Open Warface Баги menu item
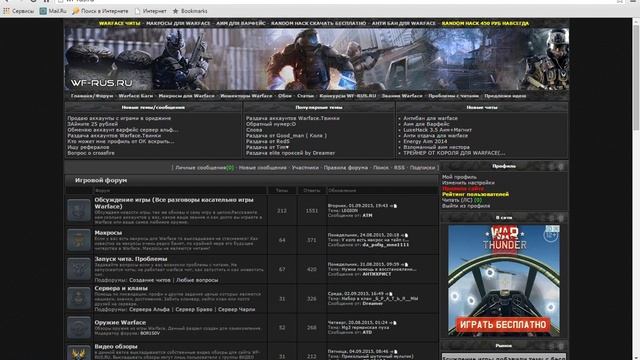 (136, 96)
